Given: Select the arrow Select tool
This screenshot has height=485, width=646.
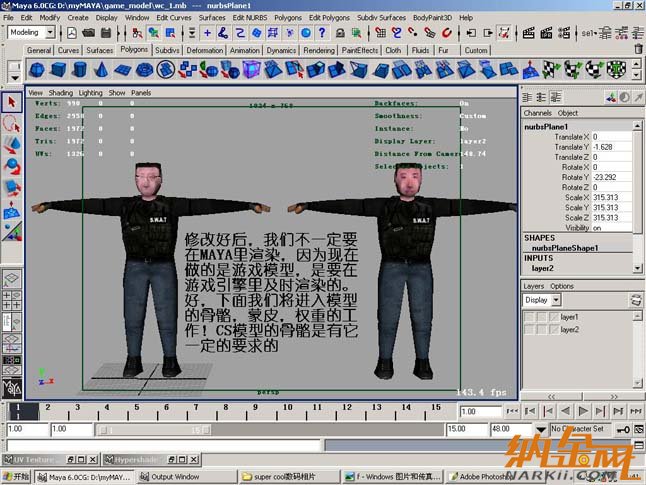Looking at the screenshot, I should point(12,102).
